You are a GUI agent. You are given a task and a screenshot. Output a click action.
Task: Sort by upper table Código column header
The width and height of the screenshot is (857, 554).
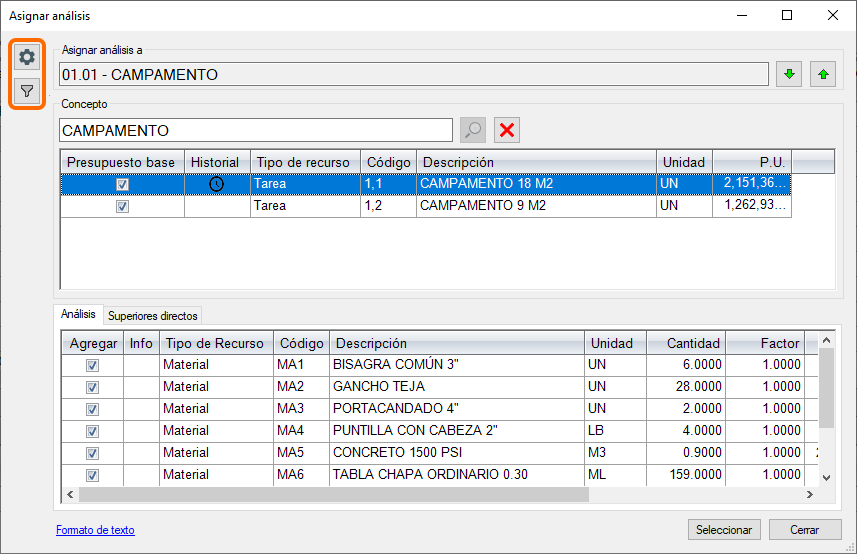tap(388, 162)
